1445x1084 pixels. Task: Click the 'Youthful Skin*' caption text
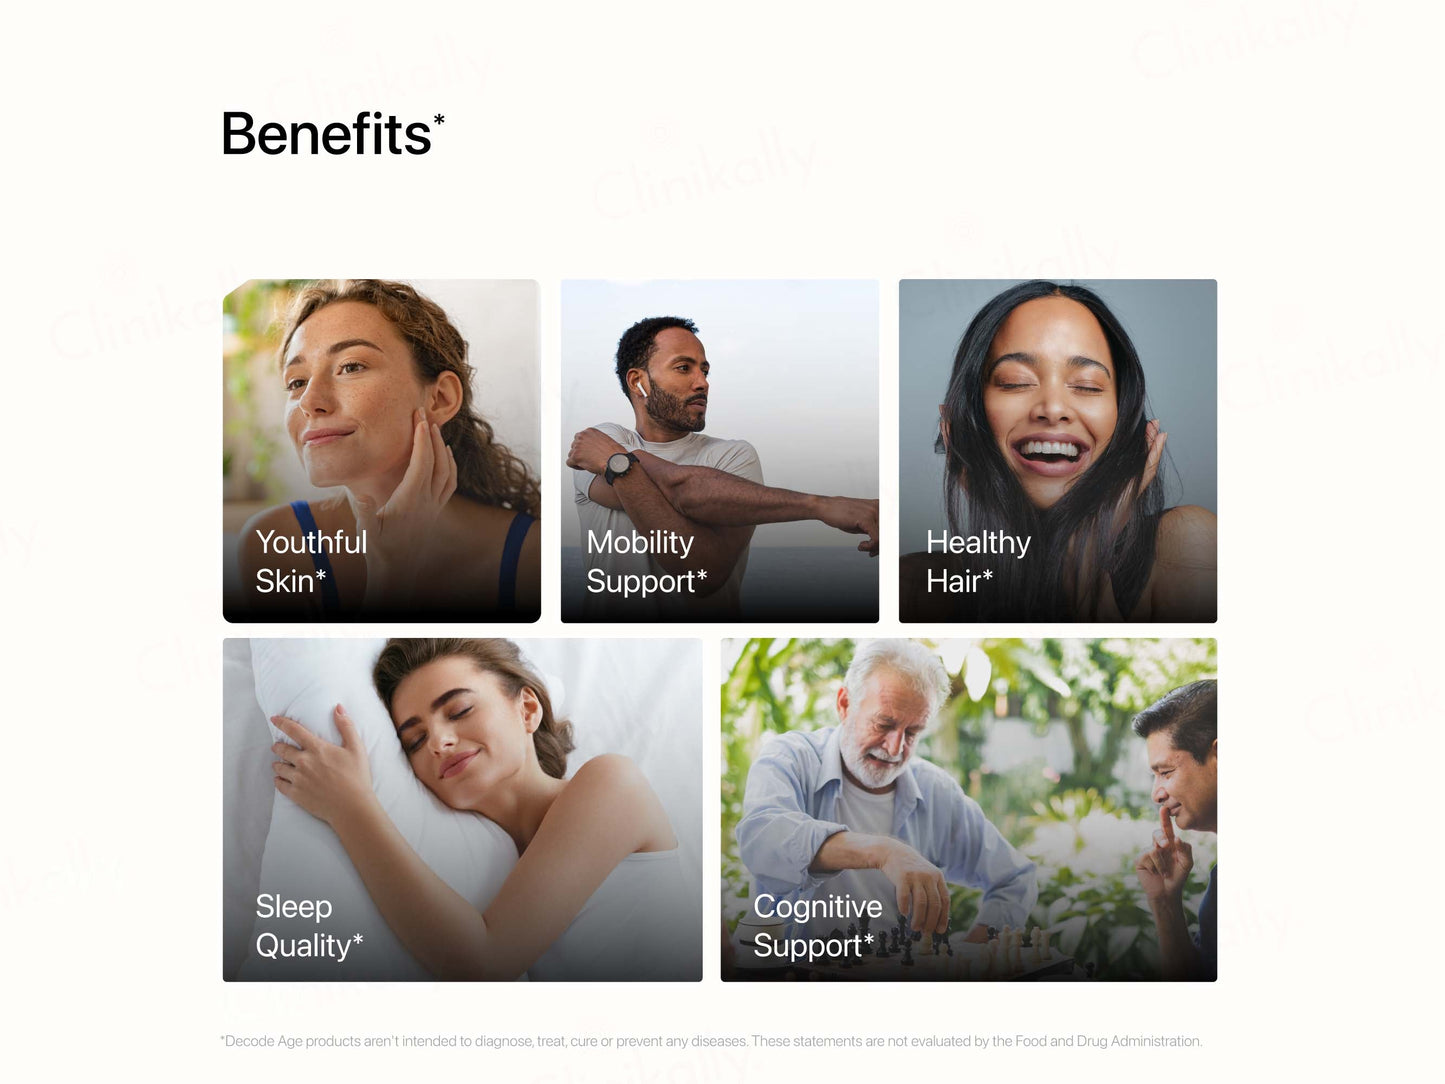tap(311, 561)
